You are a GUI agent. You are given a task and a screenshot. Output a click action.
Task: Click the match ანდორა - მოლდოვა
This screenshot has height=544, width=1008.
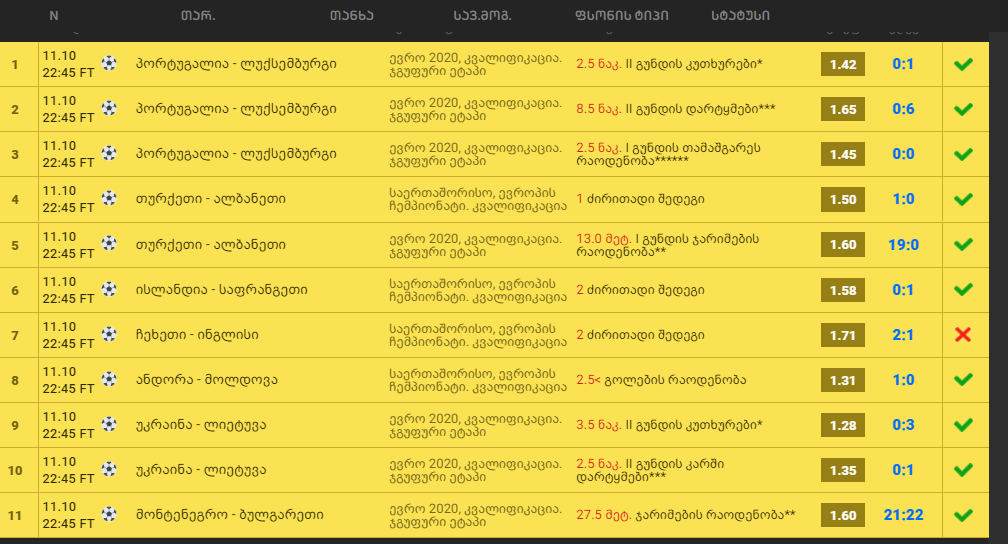tap(206, 380)
